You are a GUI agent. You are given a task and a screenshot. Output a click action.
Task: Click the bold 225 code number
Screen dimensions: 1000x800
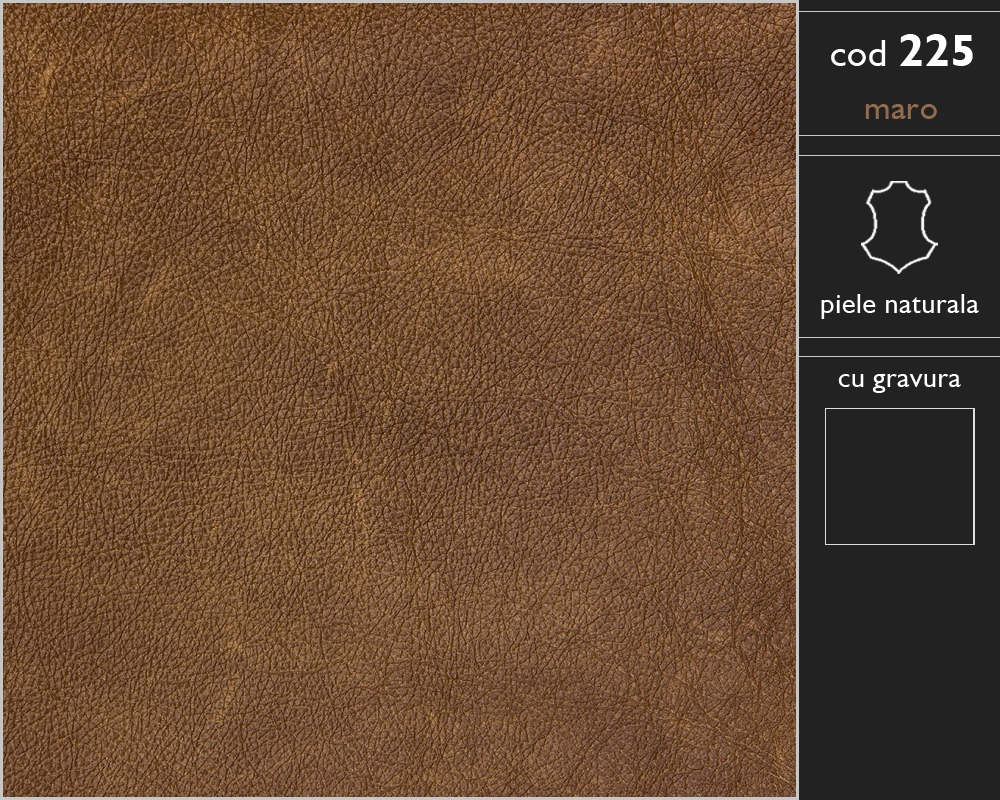point(936,52)
